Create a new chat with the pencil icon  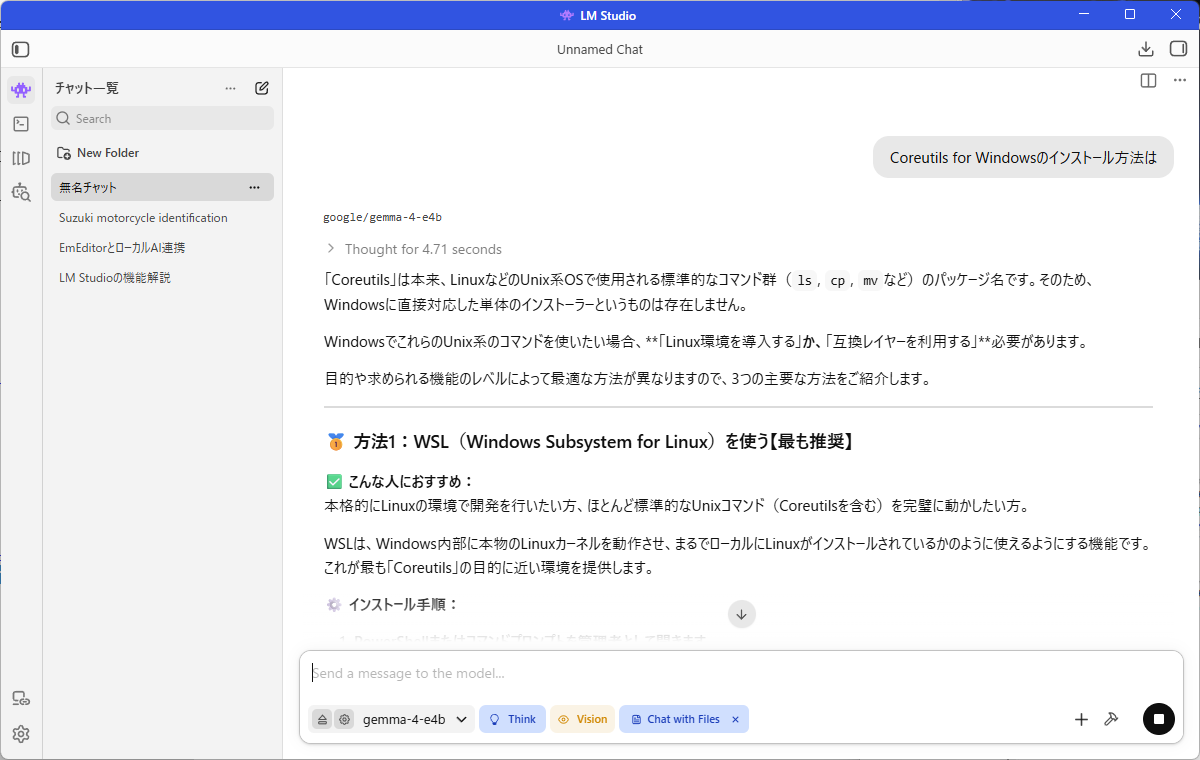[262, 88]
